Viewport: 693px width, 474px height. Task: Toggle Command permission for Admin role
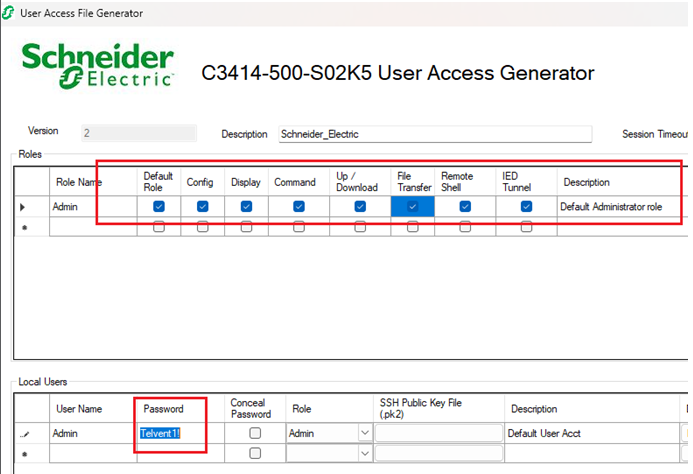click(299, 206)
